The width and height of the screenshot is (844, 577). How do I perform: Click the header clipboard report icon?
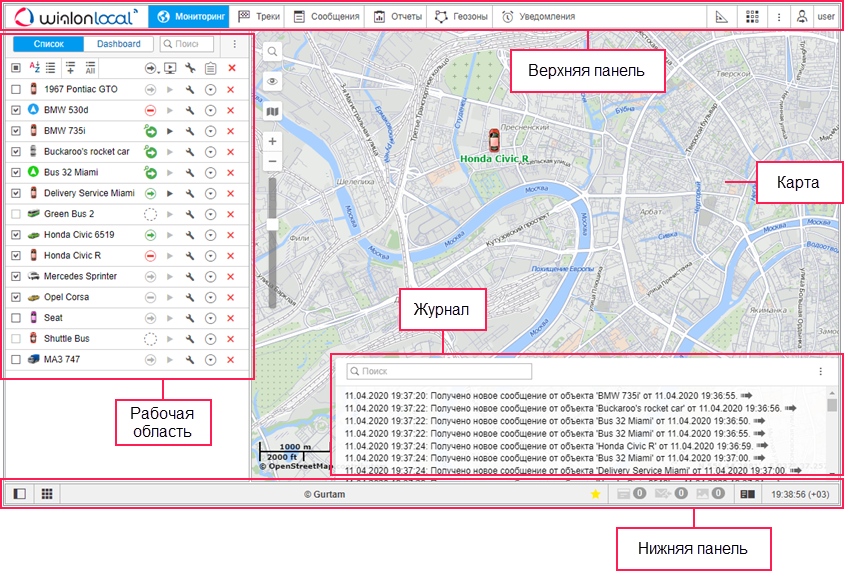pyautogui.click(x=210, y=68)
